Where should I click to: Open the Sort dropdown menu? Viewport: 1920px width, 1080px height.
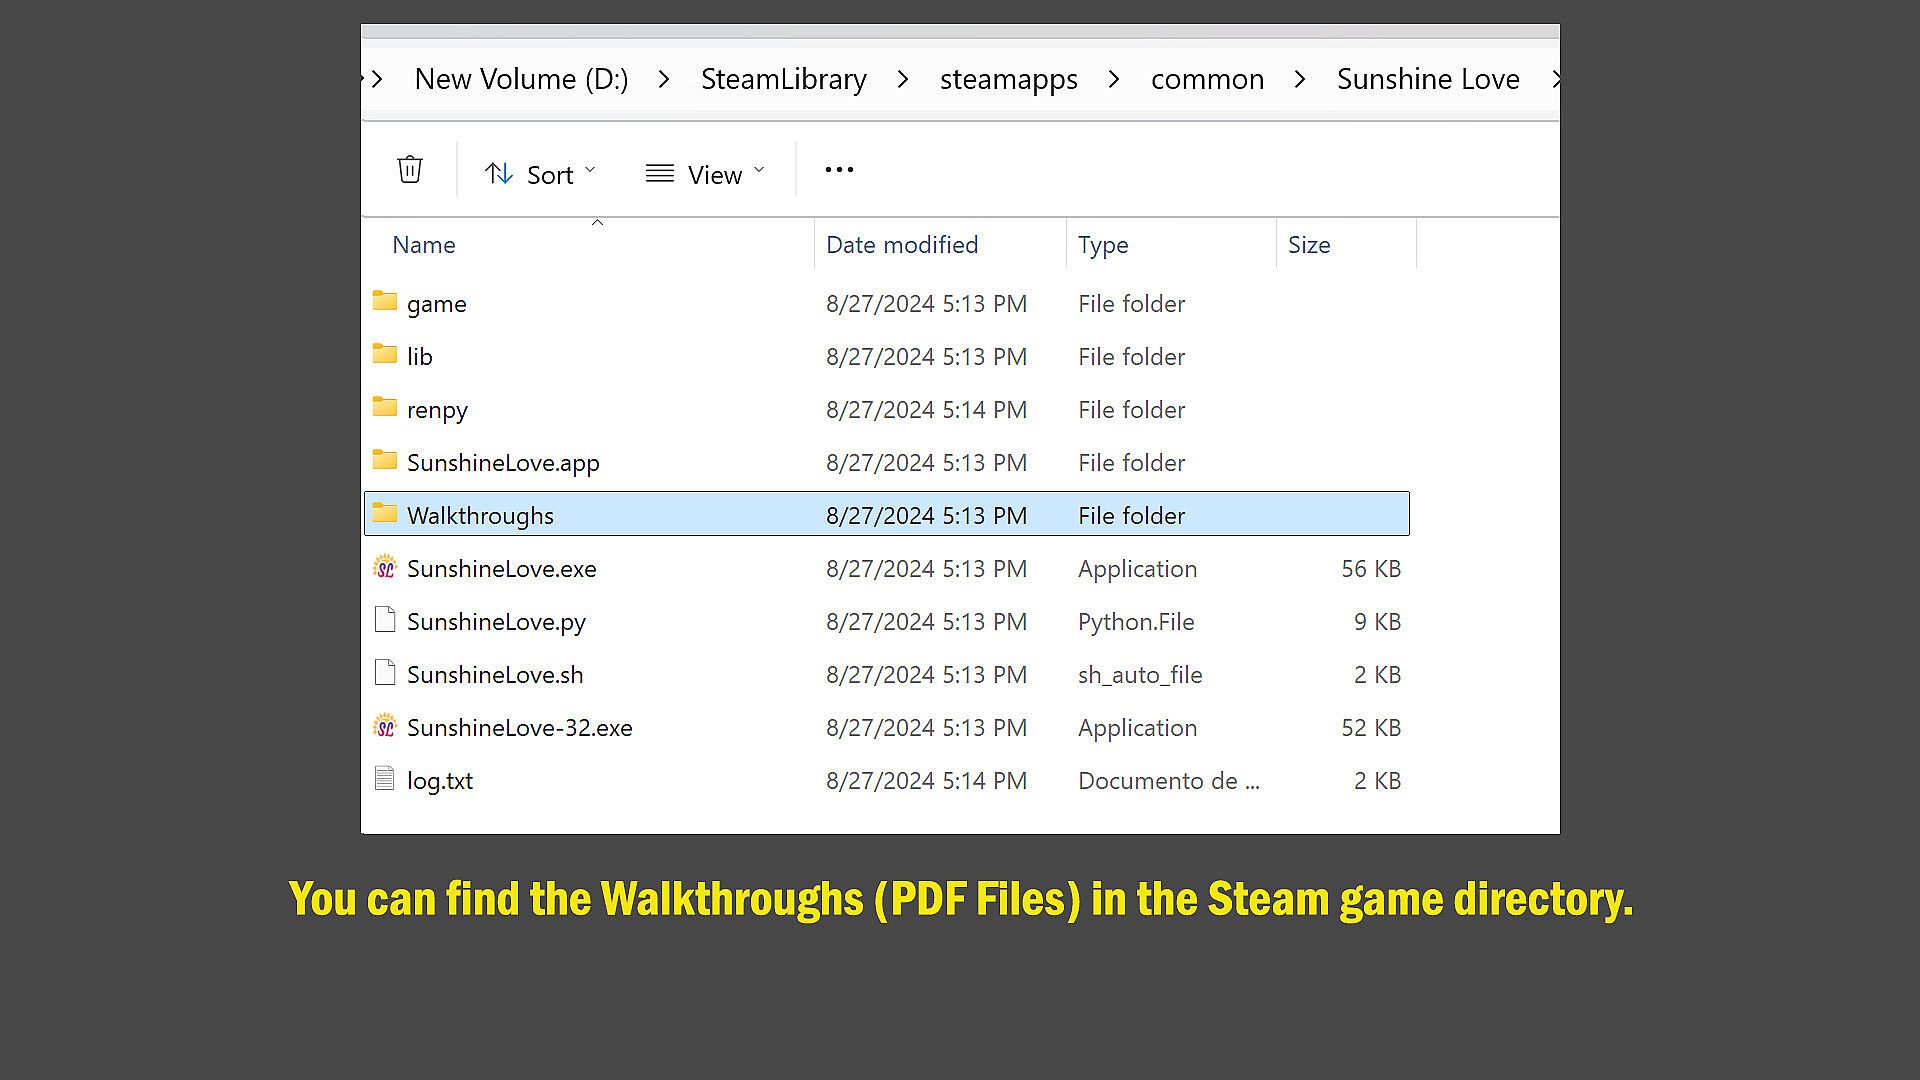pyautogui.click(x=540, y=174)
